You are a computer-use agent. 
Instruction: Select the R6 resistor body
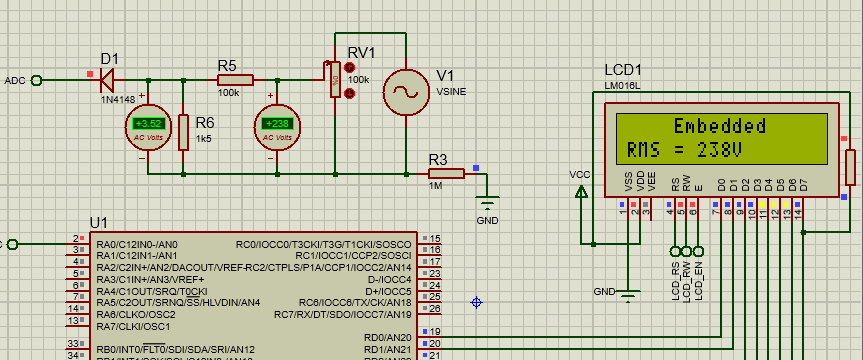(184, 133)
